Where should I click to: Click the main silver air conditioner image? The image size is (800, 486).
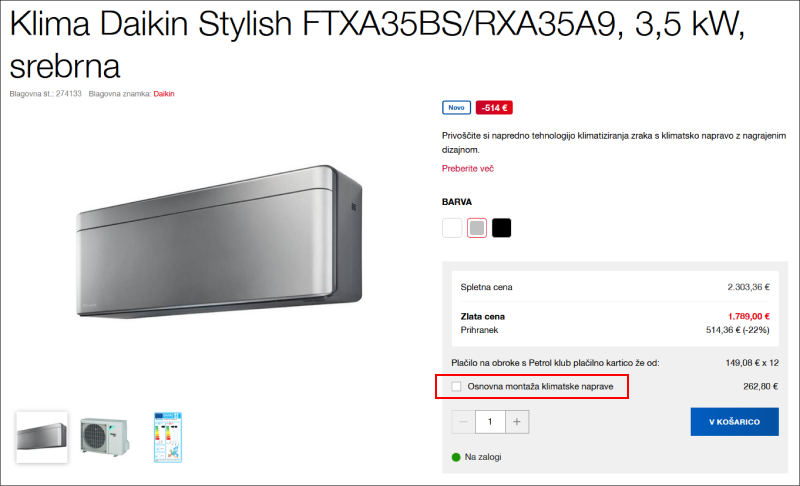click(219, 241)
